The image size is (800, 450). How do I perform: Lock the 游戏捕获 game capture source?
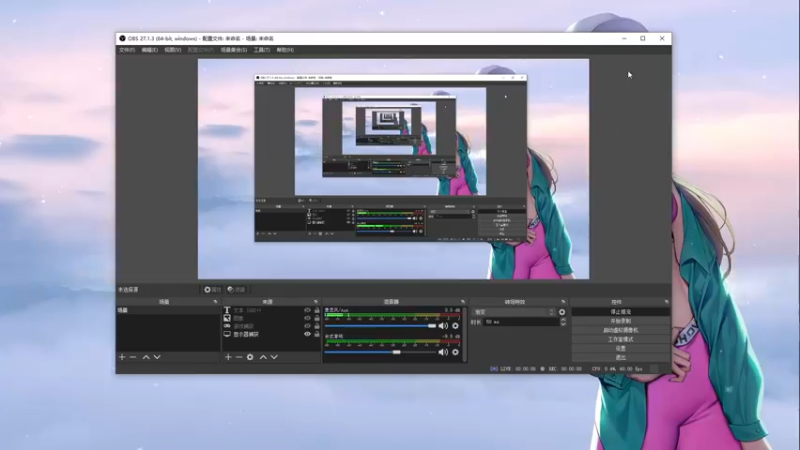click(317, 326)
